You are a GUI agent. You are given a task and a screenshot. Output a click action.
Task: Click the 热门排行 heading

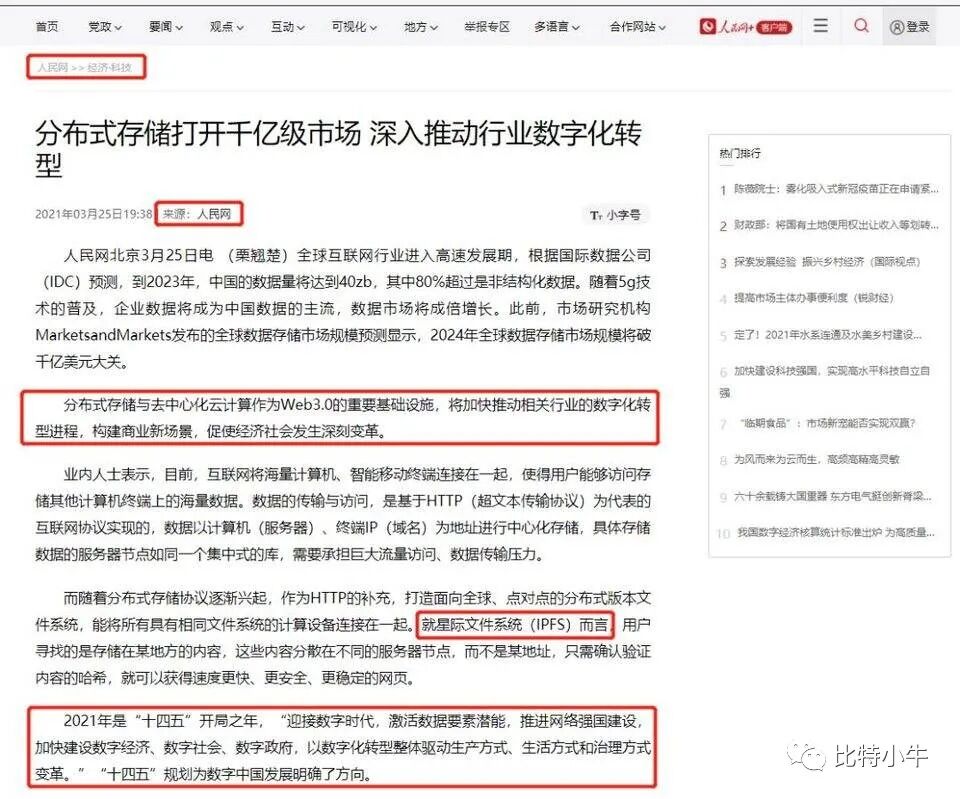740,153
